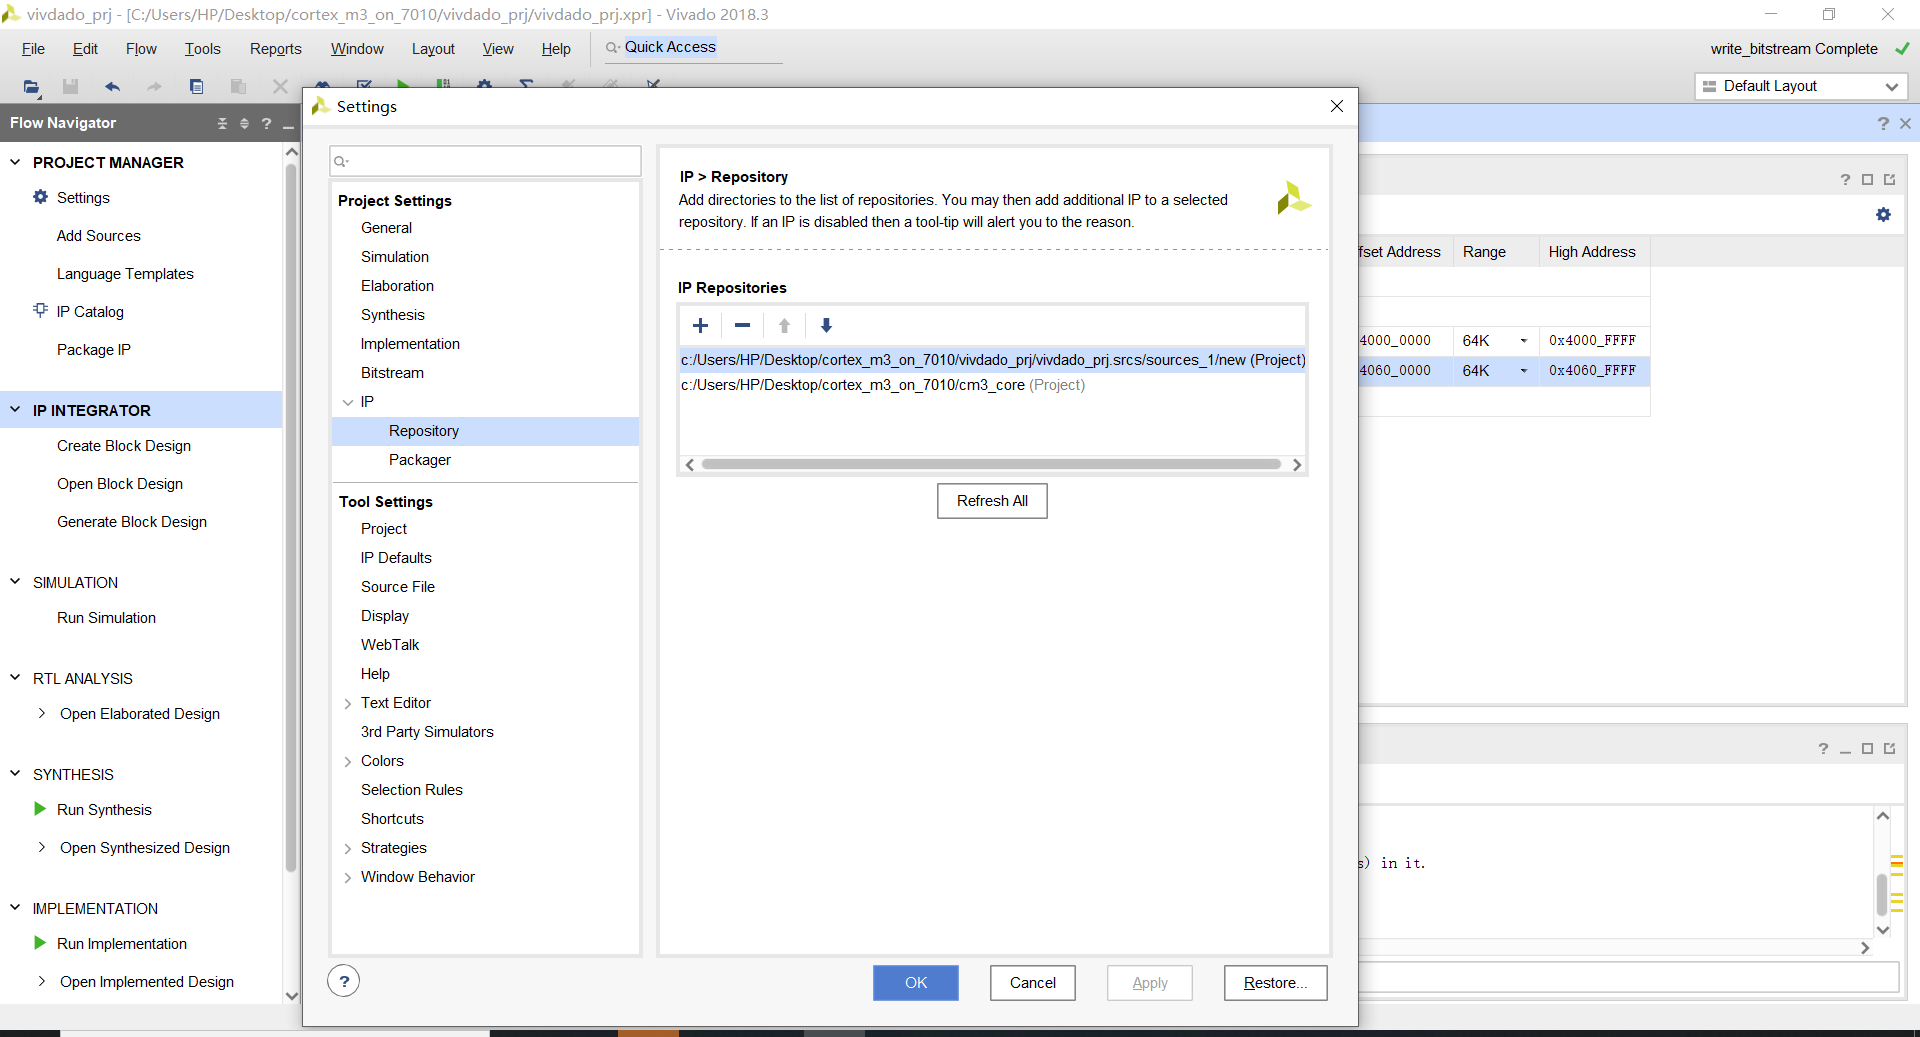
Task: Maximize the address panel with square icon
Action: pos(1867,179)
